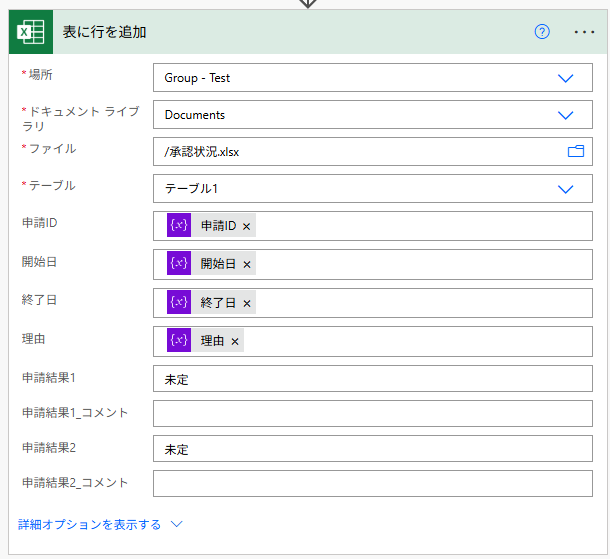This screenshot has width=610, height=559.
Task: Click the 申請結果2 field containing 未定
Action: coord(373,449)
